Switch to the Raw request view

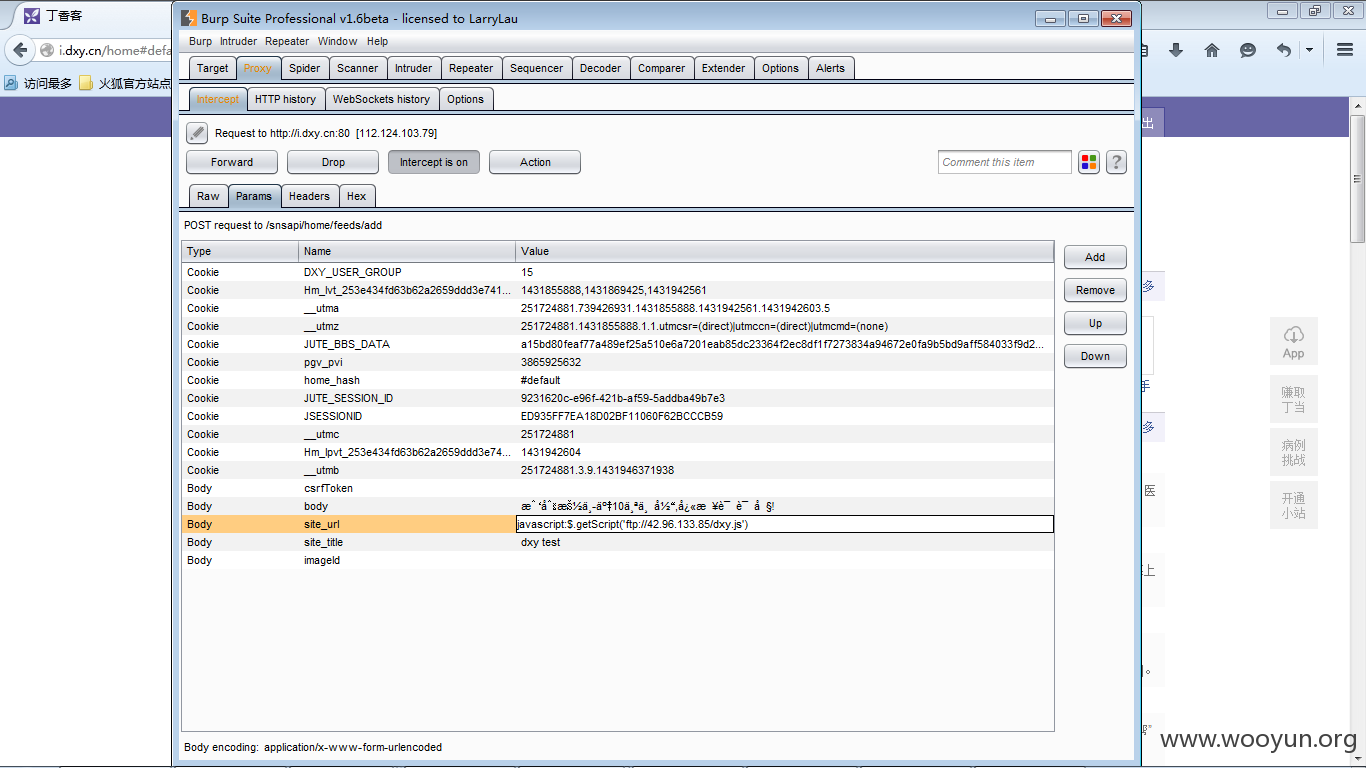(x=208, y=196)
